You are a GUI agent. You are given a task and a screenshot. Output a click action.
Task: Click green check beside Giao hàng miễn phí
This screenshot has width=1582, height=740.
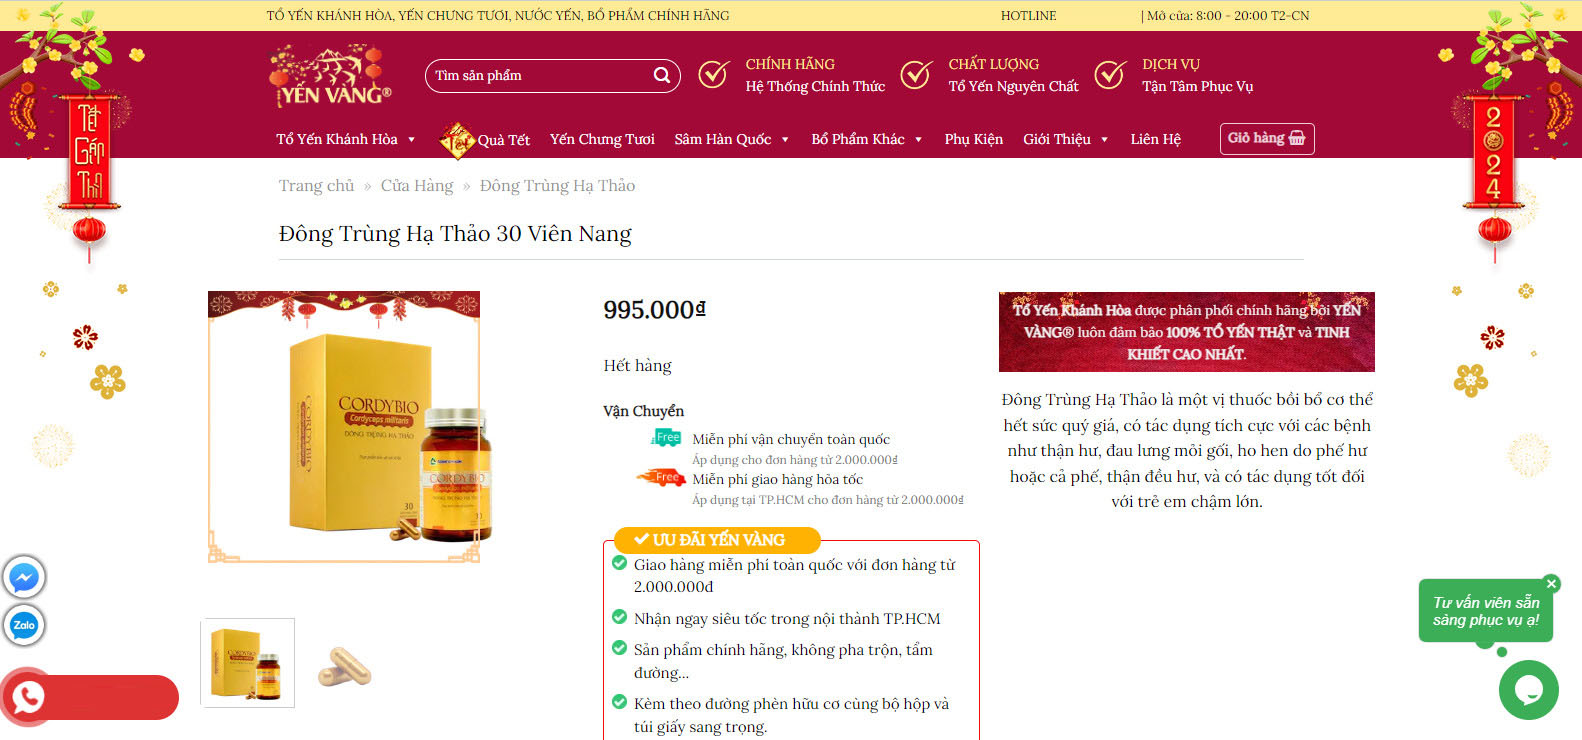620,563
